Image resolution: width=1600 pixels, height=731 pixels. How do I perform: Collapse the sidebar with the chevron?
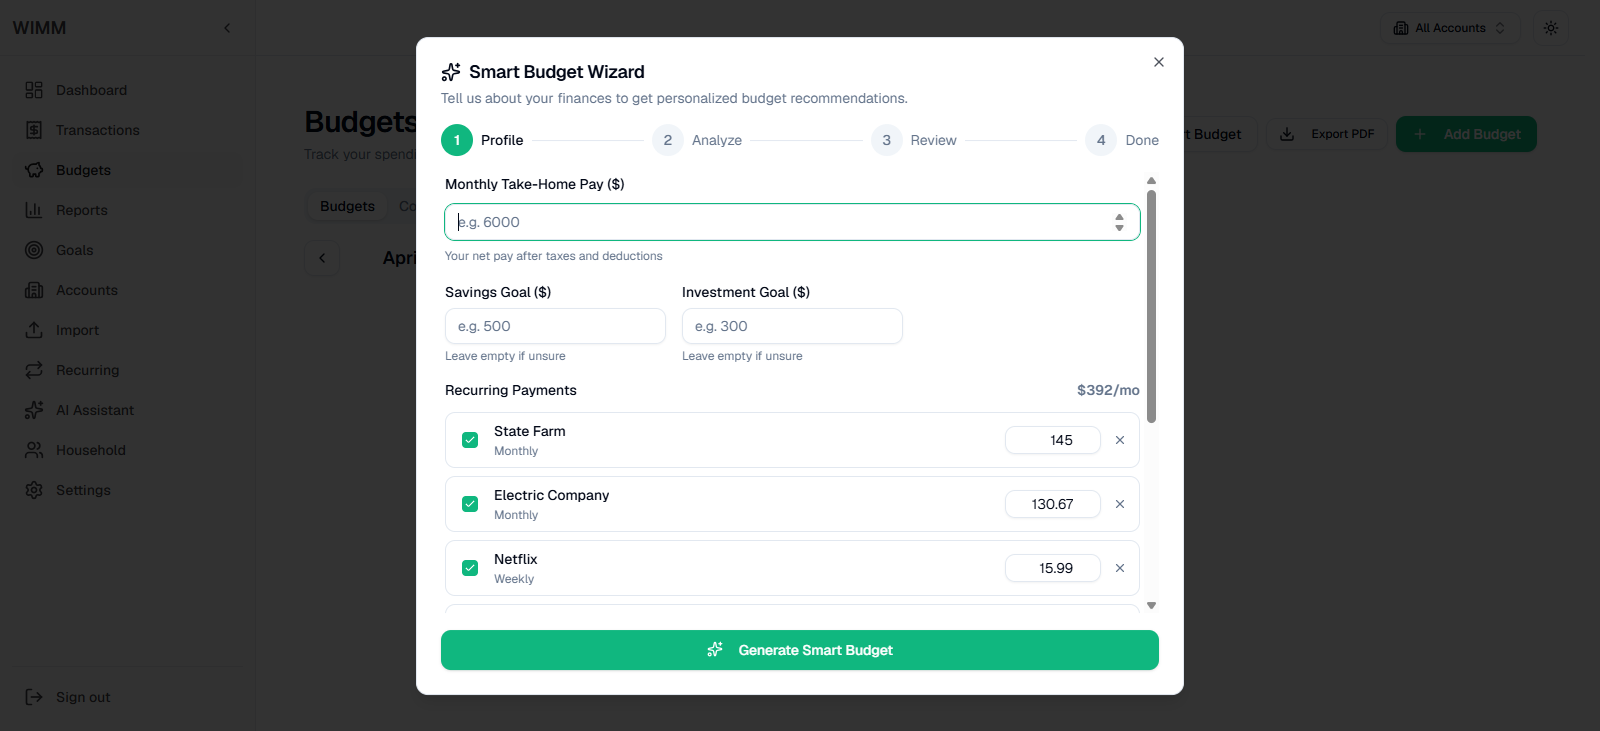click(x=227, y=28)
